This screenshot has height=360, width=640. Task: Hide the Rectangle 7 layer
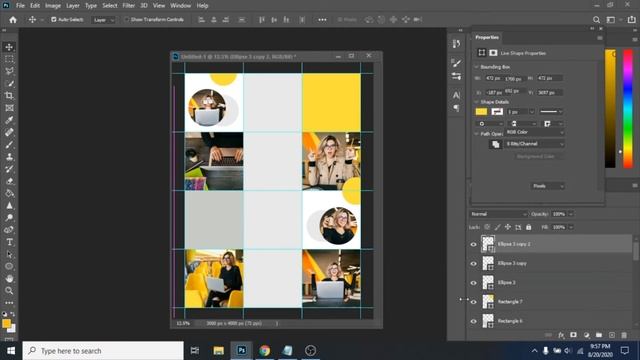(473, 302)
